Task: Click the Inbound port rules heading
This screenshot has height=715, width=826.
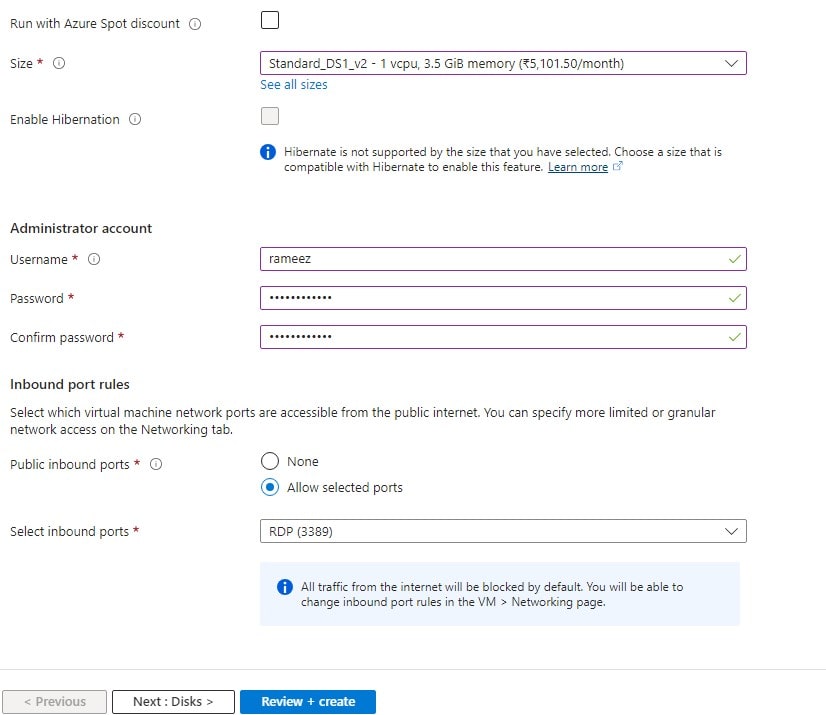Action: tap(70, 384)
